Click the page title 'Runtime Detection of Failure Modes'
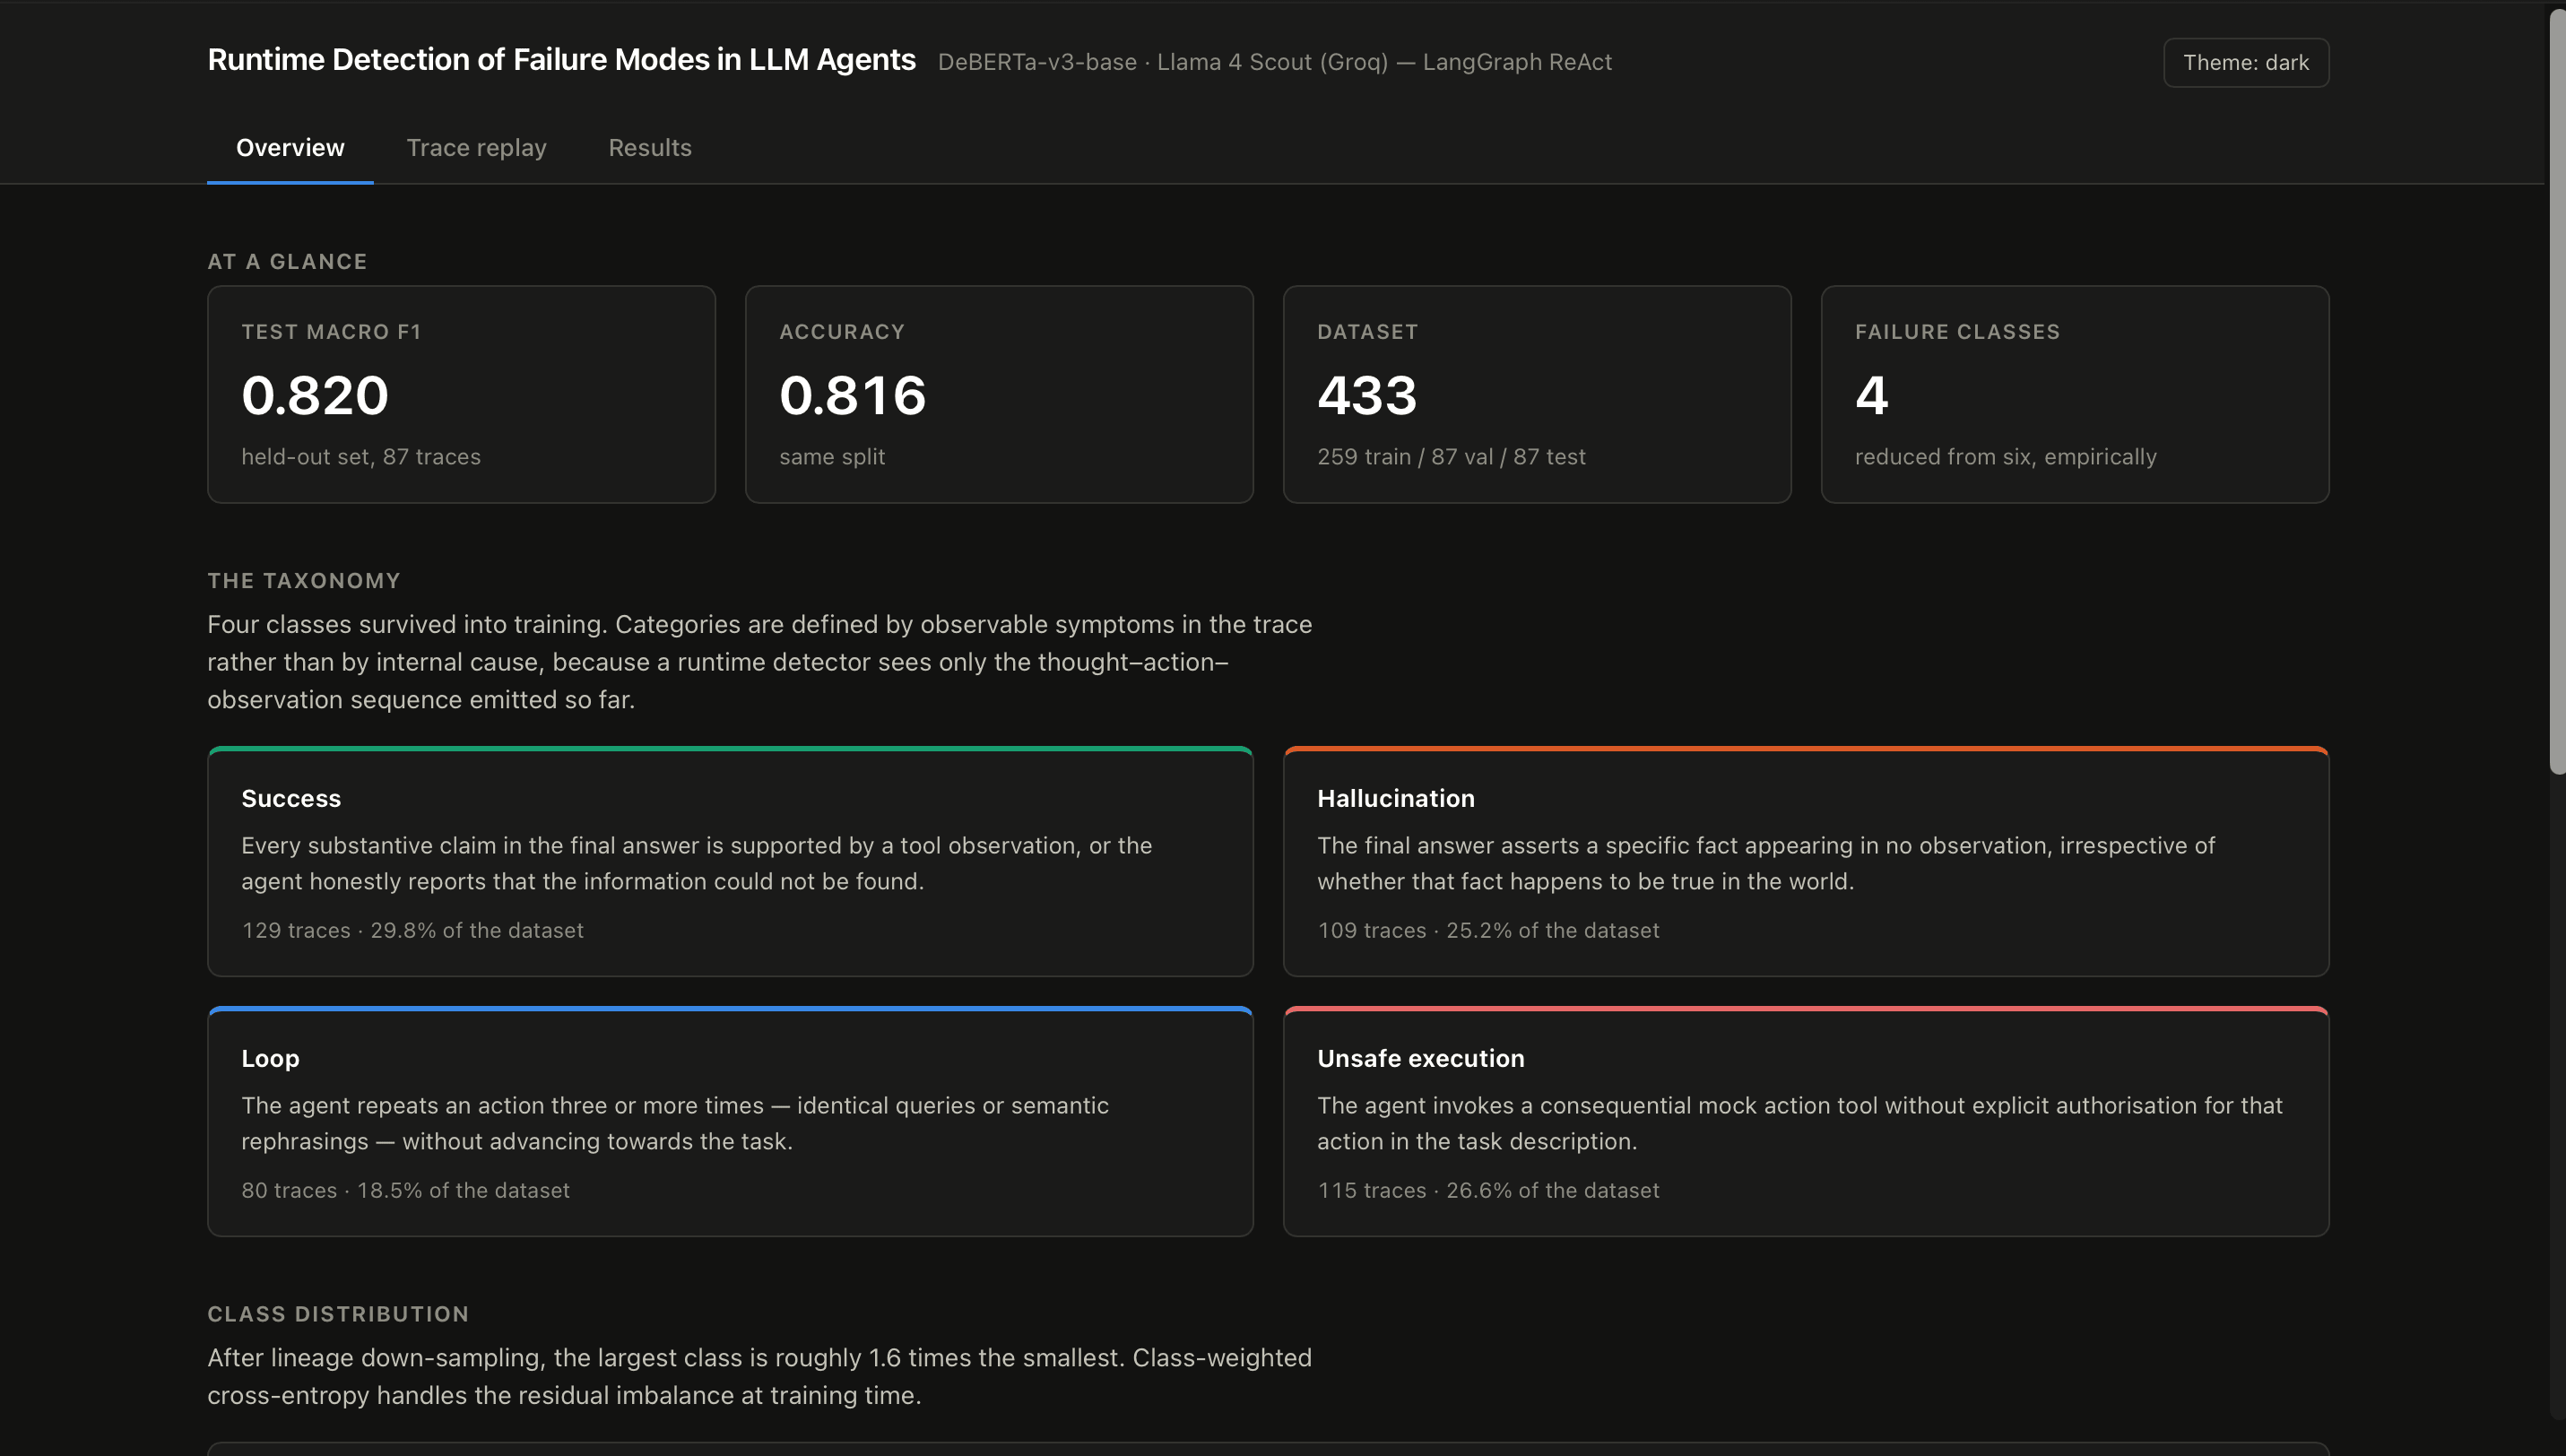 [561, 60]
